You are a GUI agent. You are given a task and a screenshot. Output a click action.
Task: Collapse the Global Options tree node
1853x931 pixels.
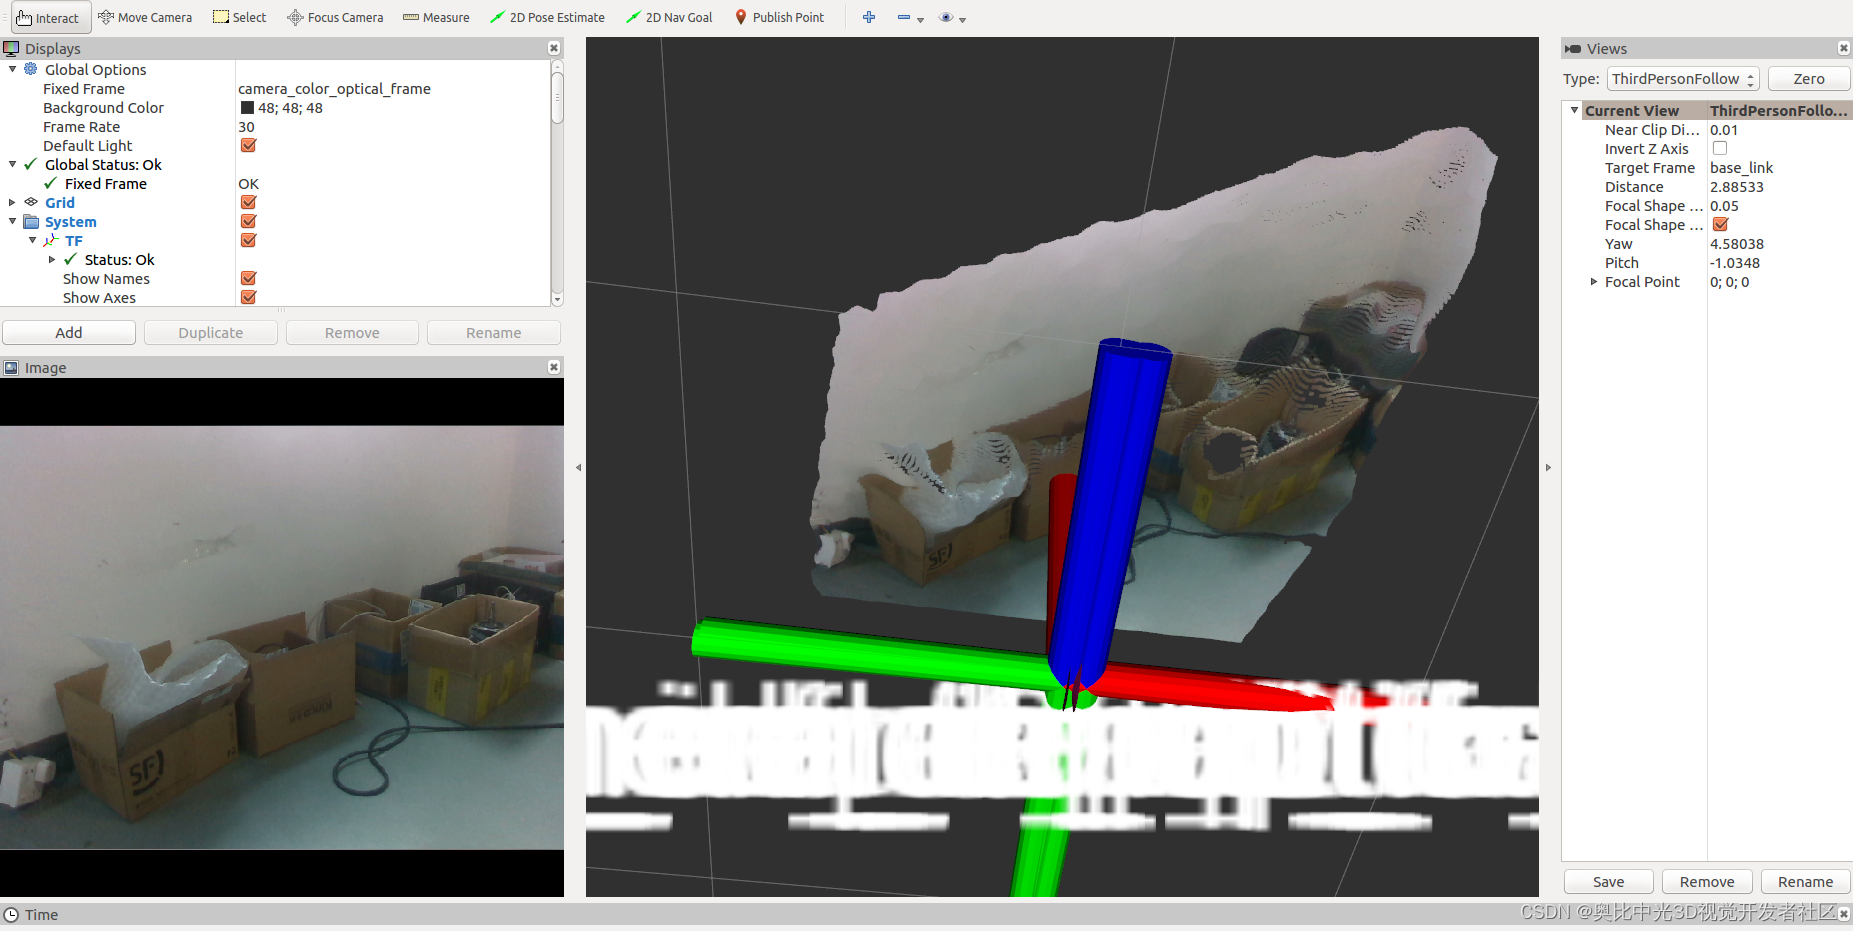click(x=12, y=69)
